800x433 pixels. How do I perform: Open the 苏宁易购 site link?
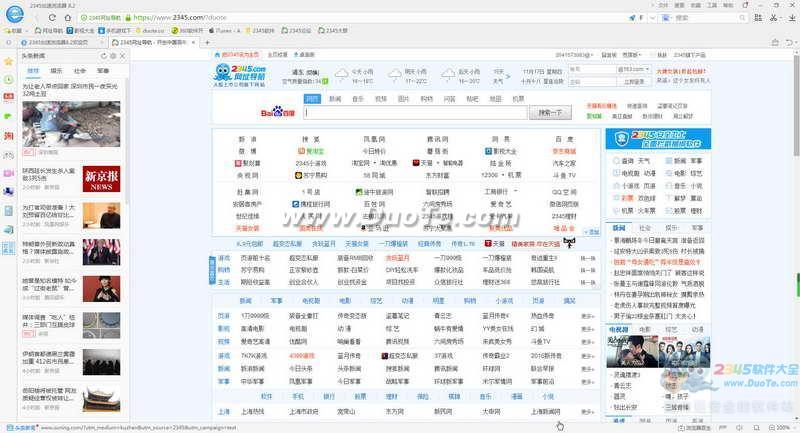point(311,175)
